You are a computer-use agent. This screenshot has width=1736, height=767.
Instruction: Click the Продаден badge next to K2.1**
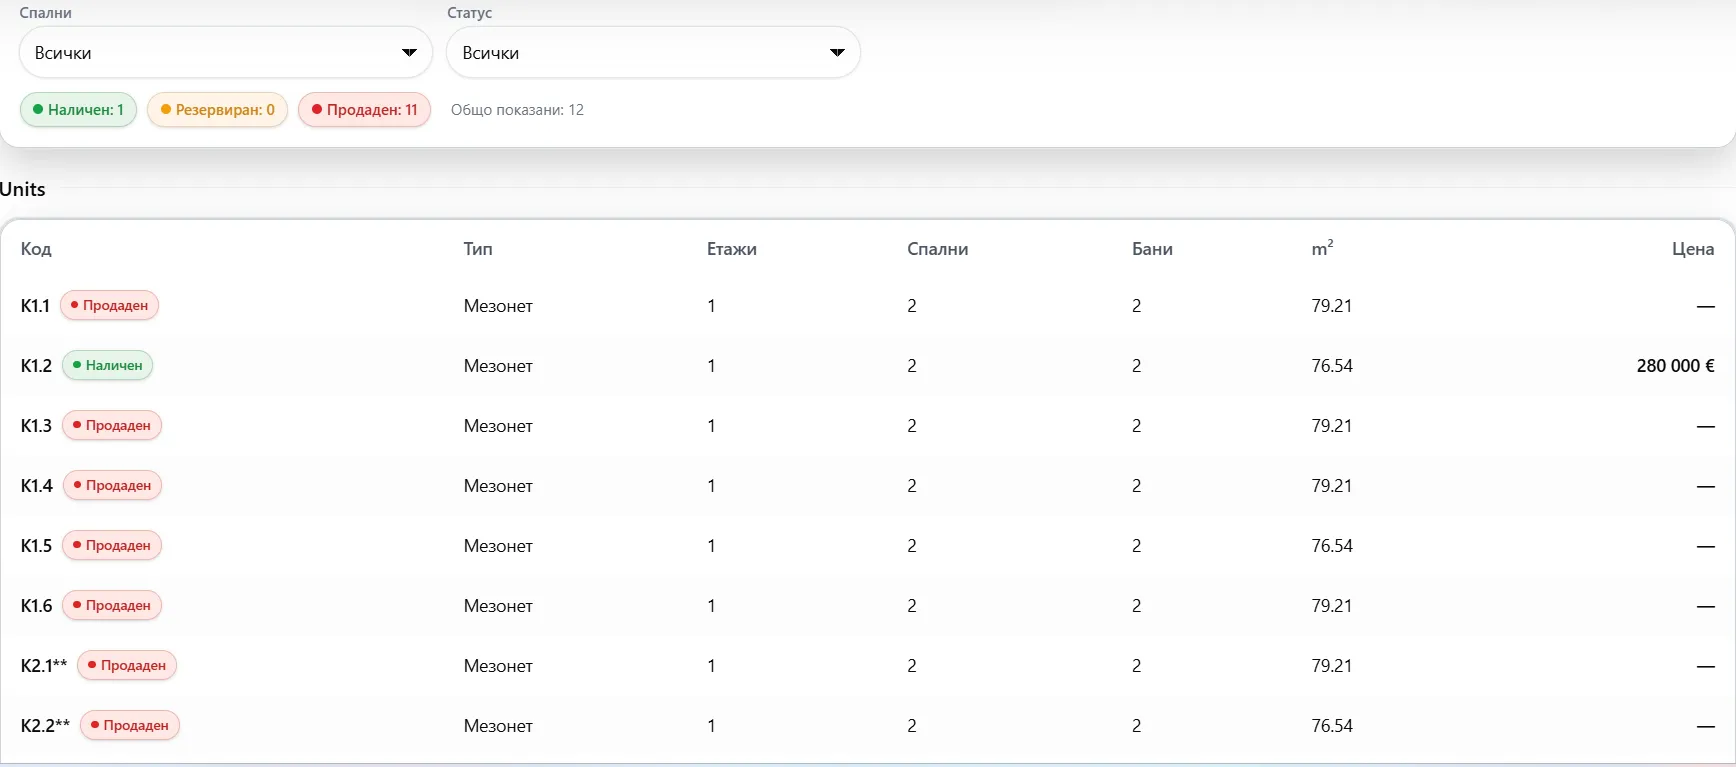click(127, 665)
